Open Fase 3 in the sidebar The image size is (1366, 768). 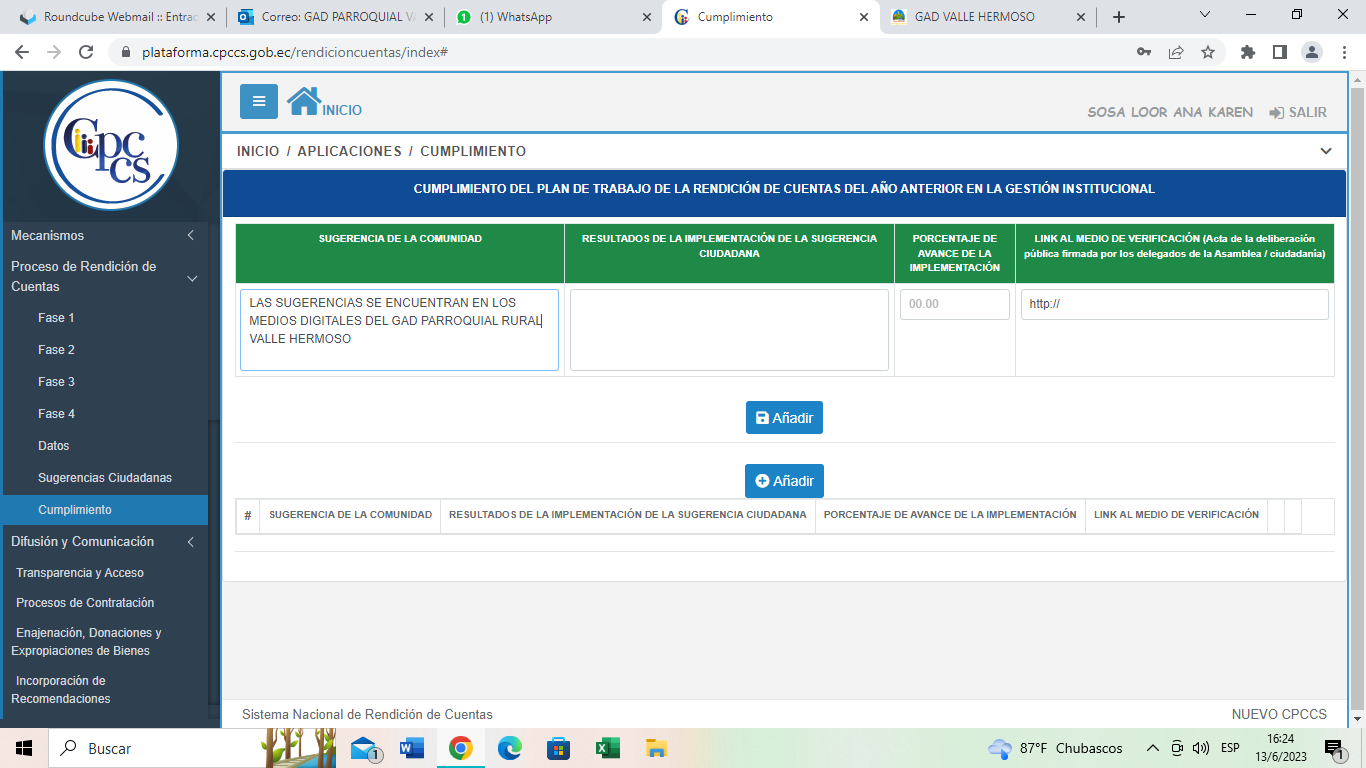pos(57,382)
